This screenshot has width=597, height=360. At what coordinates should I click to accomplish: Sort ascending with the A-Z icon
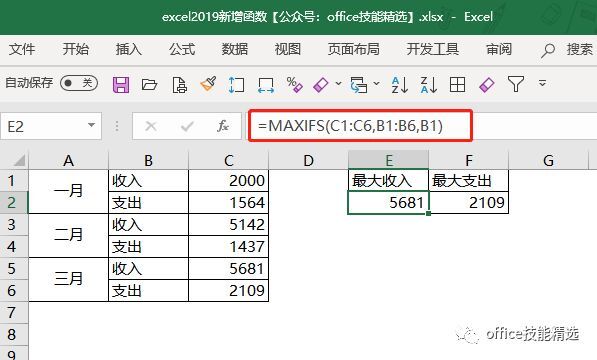[400, 84]
